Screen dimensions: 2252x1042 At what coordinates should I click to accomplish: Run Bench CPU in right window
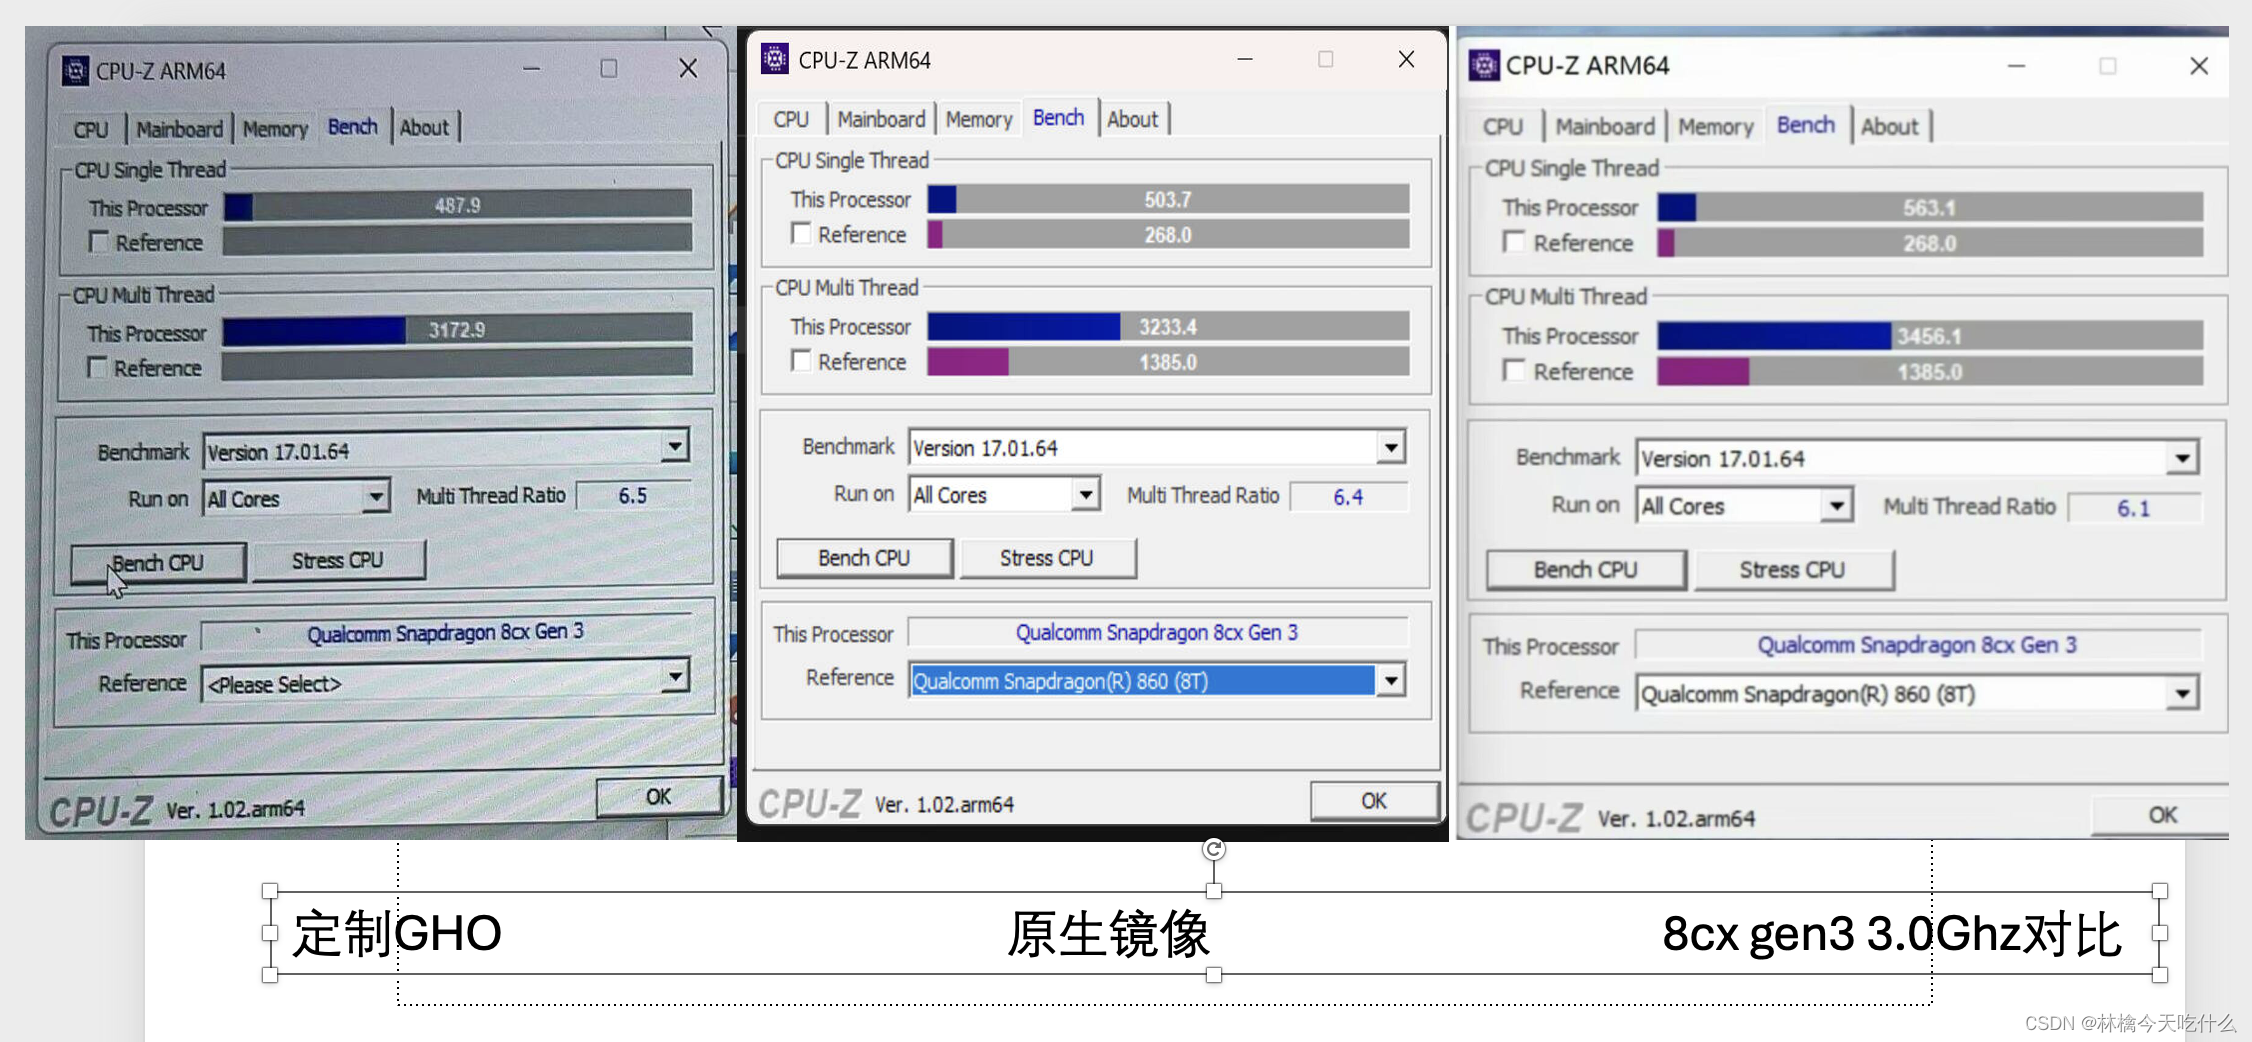(x=1586, y=569)
